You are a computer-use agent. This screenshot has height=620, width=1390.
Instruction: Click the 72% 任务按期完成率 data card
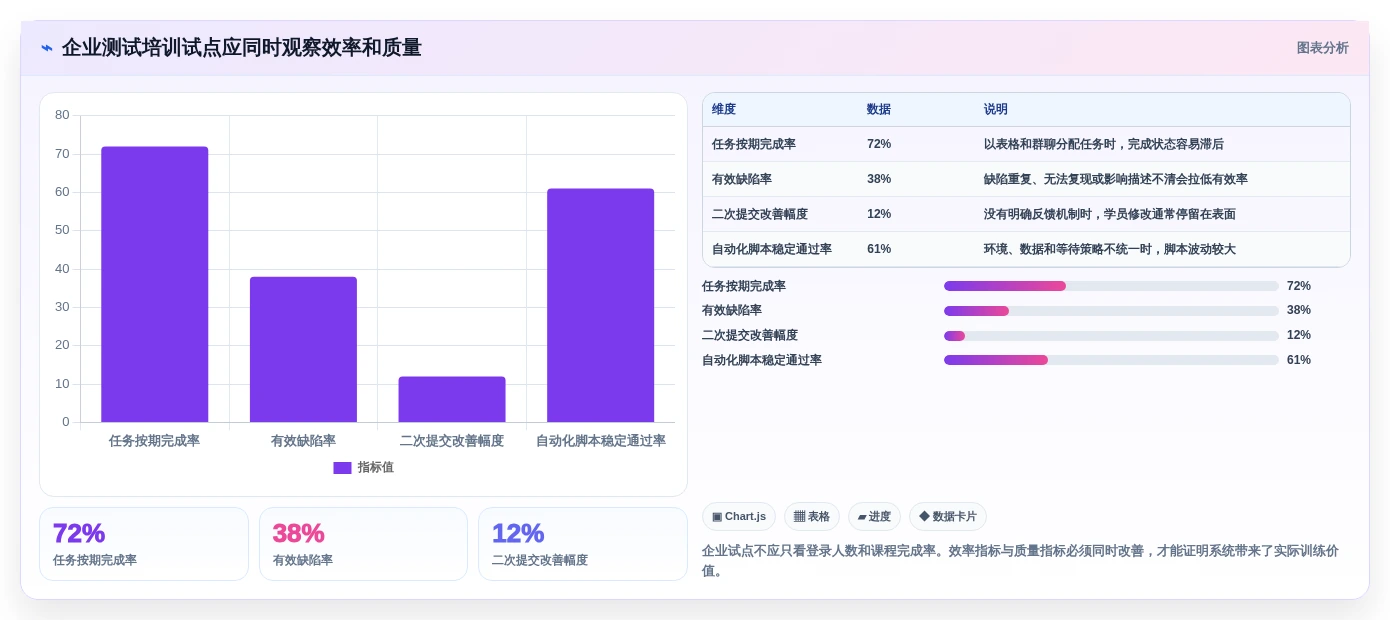[144, 544]
